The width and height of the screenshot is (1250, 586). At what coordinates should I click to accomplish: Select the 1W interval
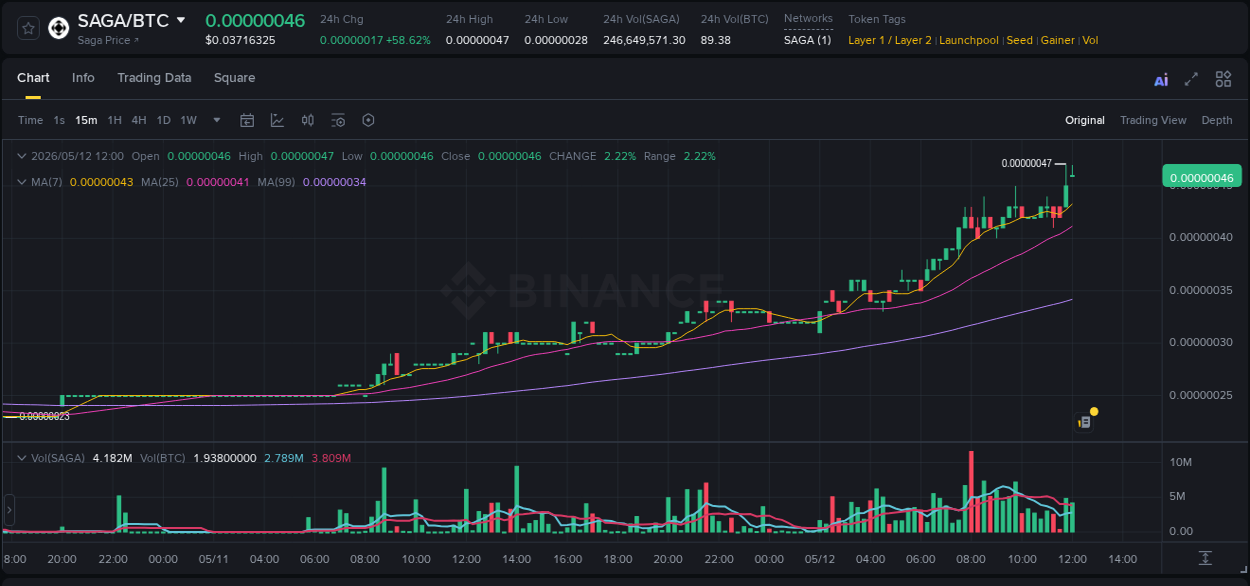coord(188,120)
